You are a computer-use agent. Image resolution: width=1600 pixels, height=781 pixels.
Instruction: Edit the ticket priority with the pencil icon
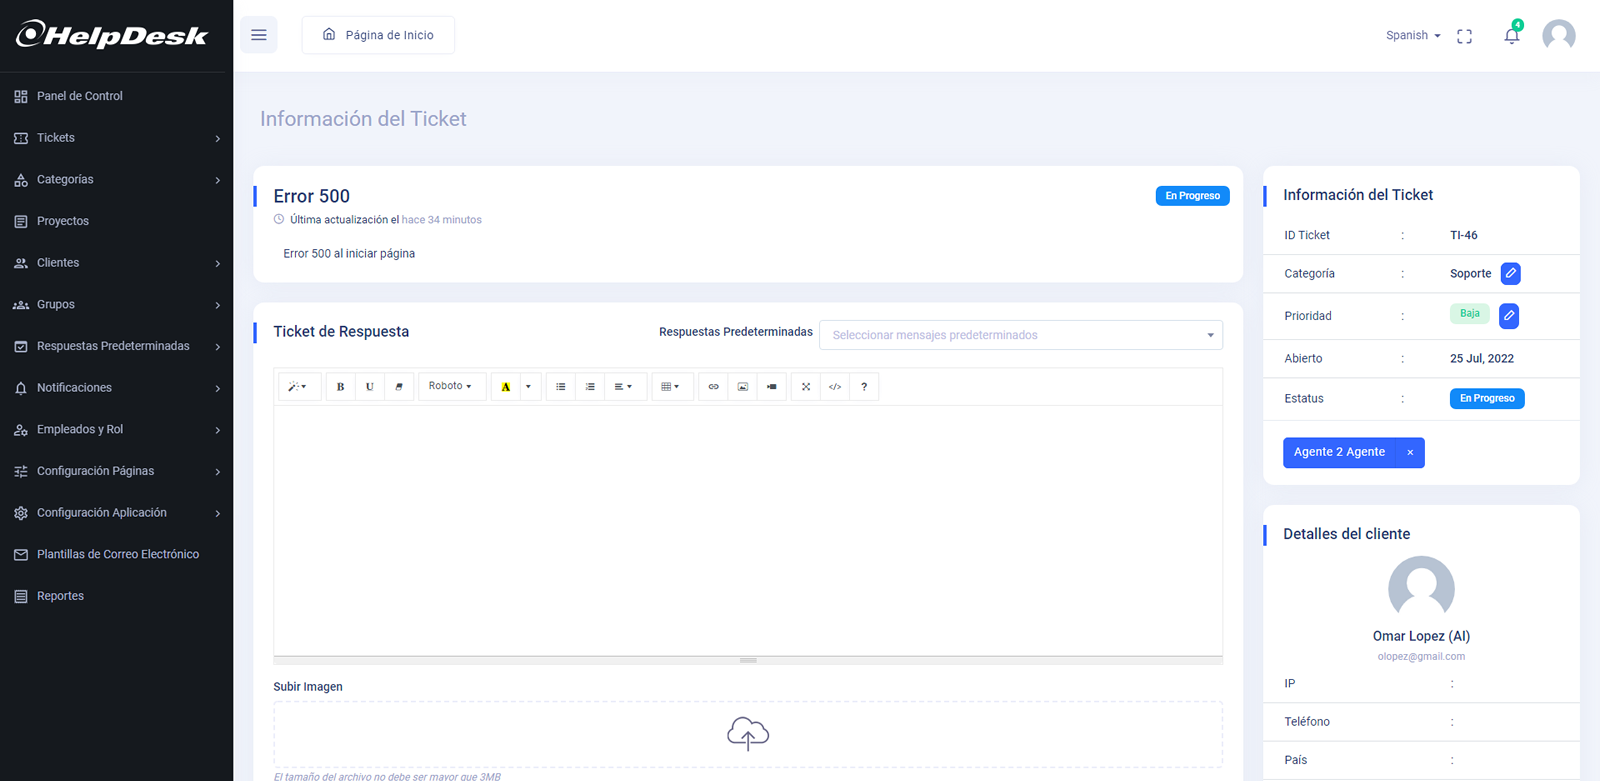click(1509, 316)
